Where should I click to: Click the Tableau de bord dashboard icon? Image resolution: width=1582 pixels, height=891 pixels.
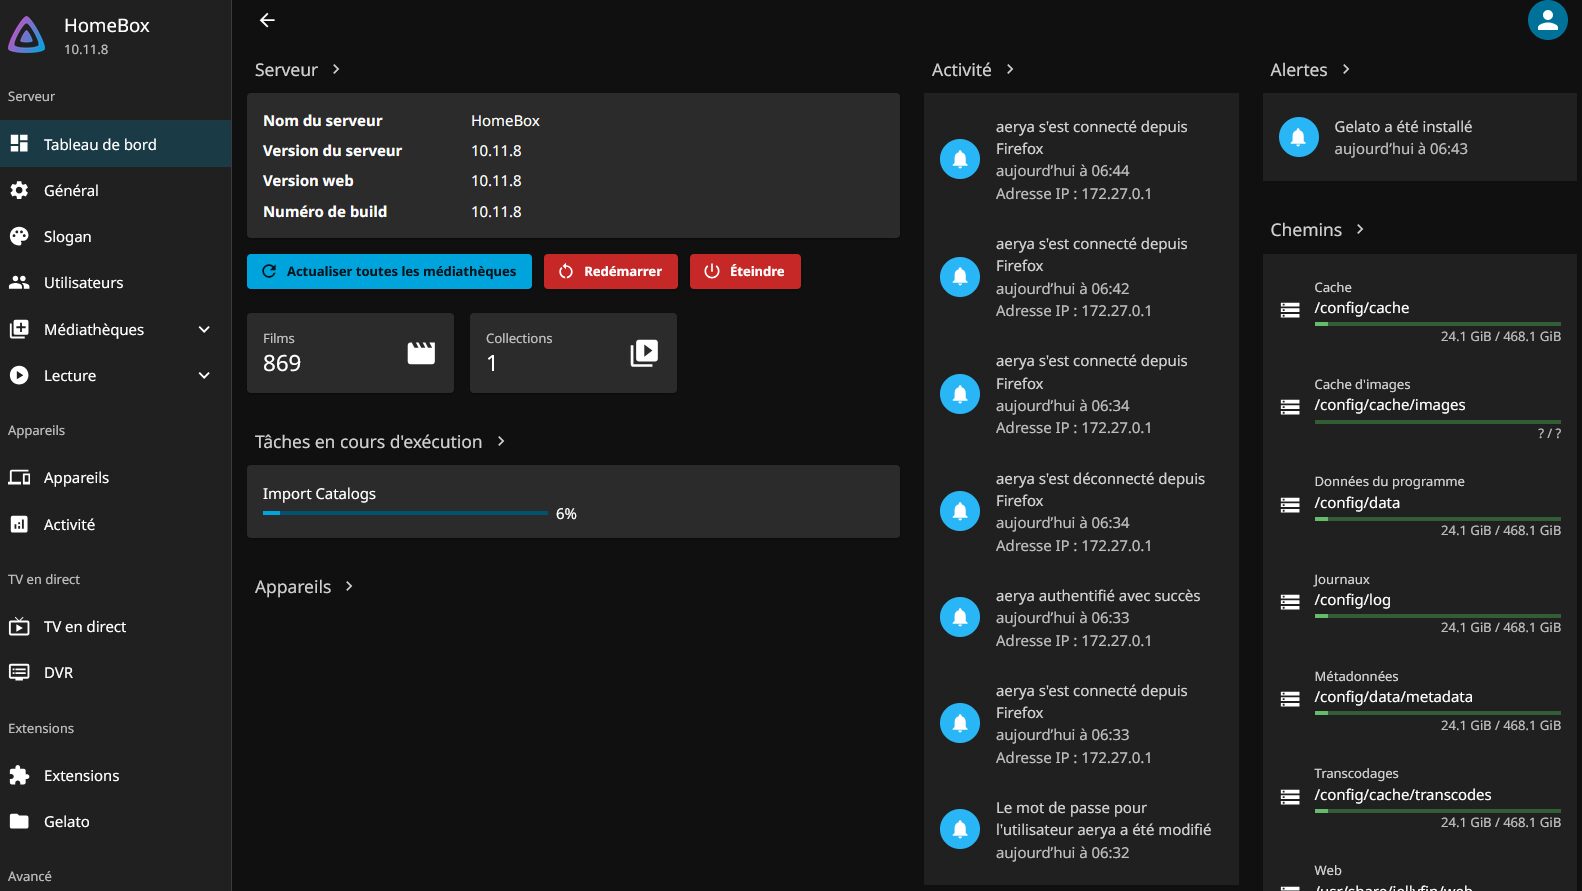[x=19, y=144]
